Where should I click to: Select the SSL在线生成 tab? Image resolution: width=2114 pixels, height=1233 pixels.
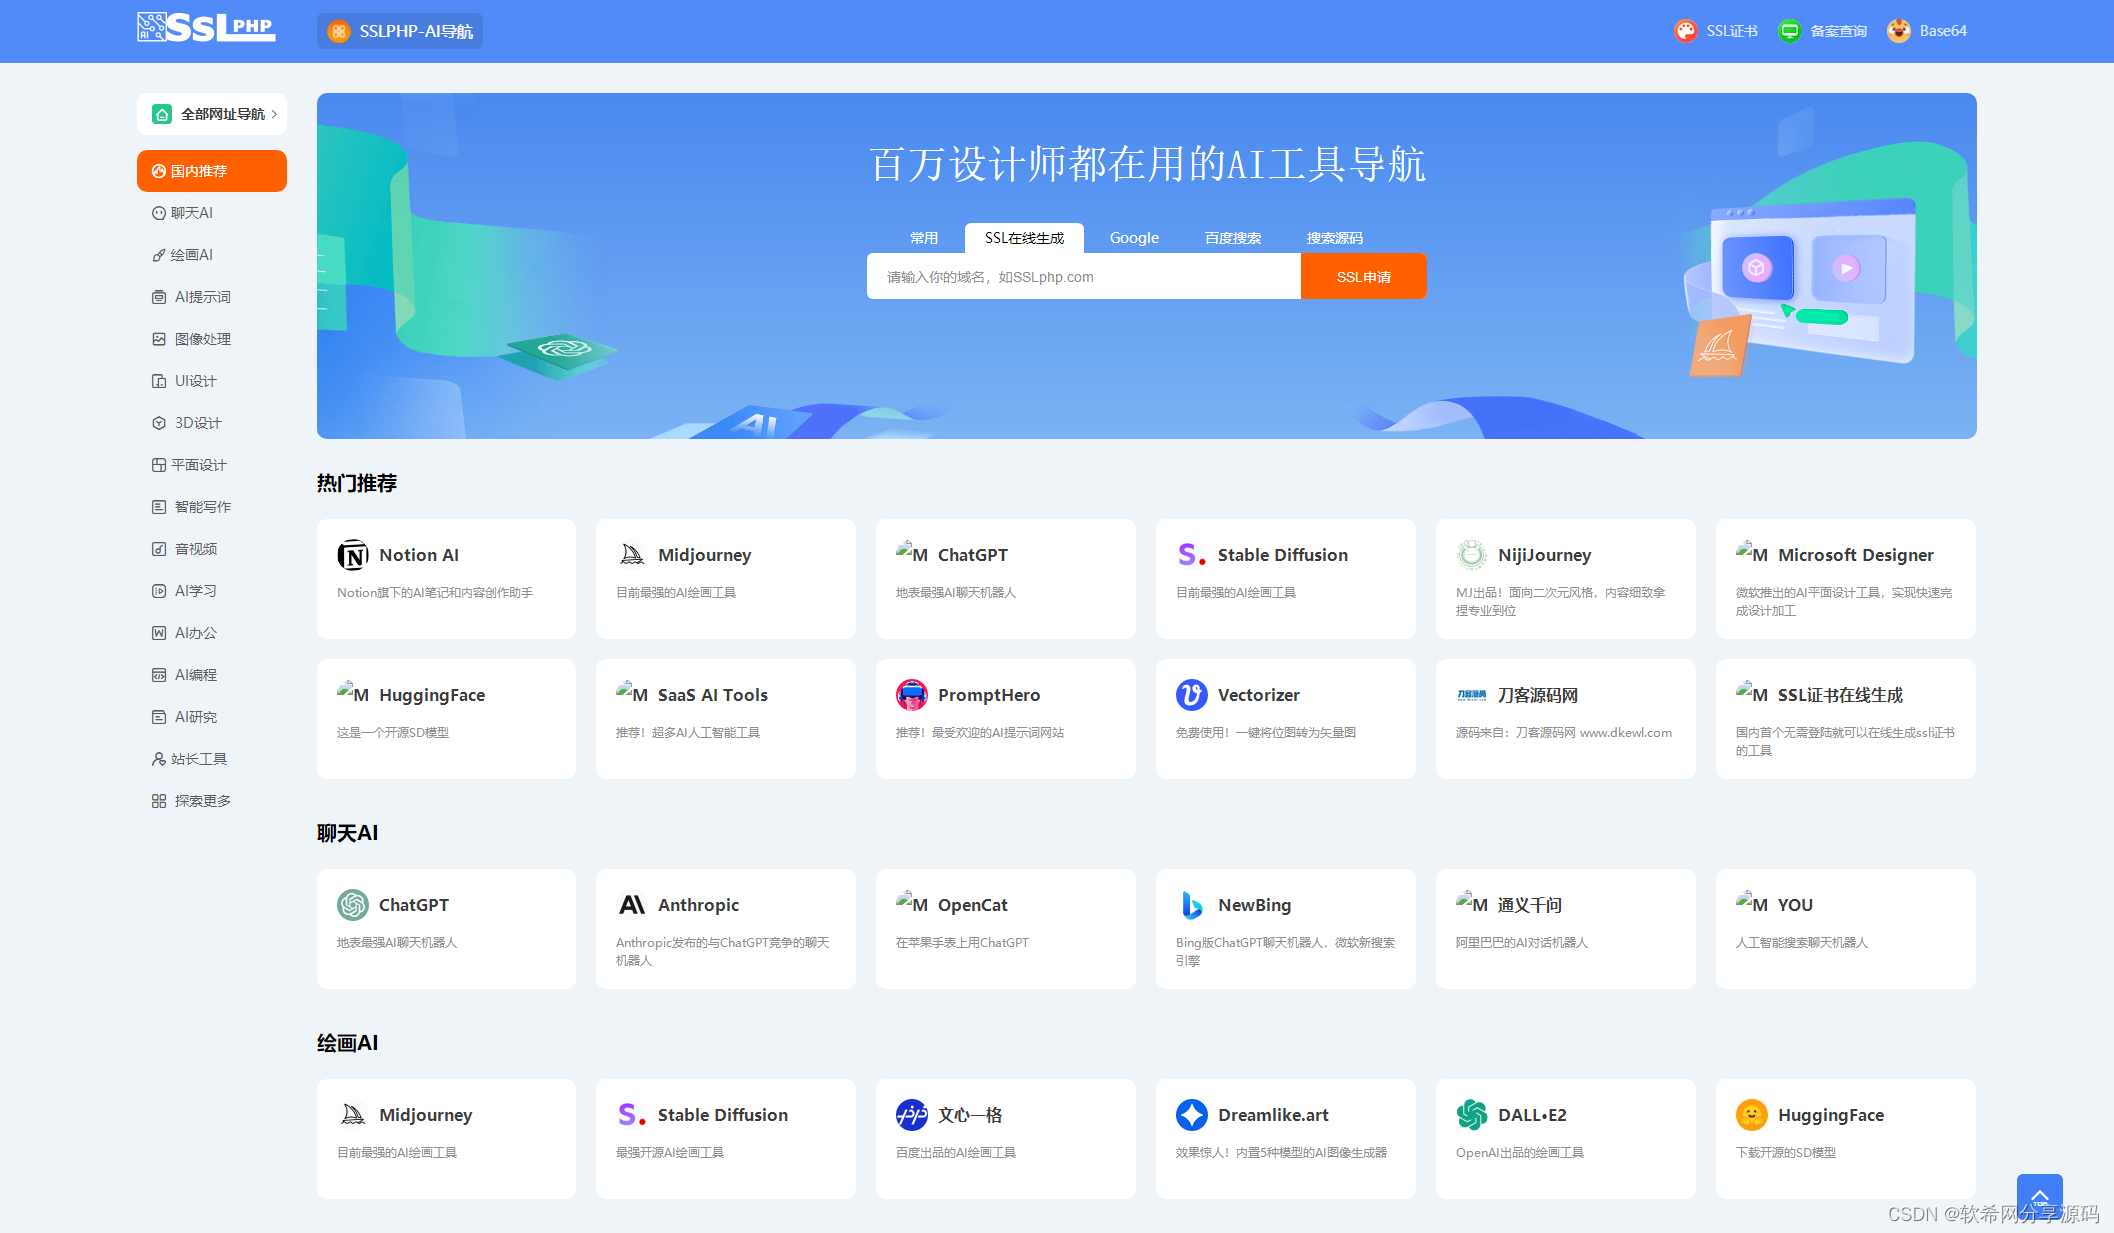point(1024,238)
